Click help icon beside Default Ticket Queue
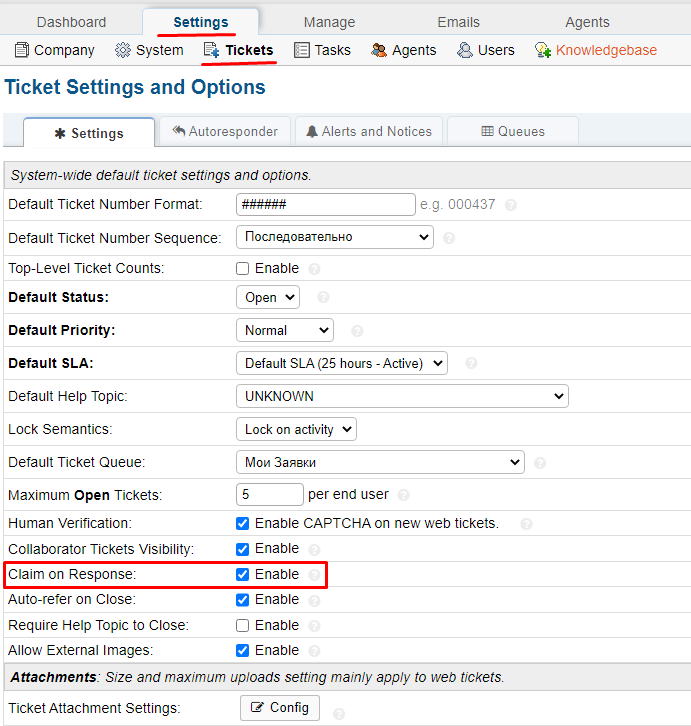 pyautogui.click(x=540, y=463)
